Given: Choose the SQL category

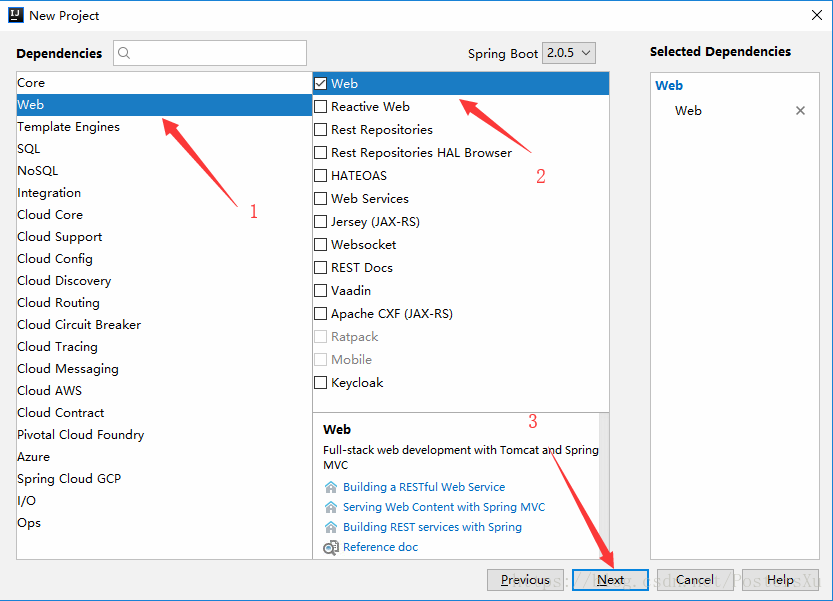Looking at the screenshot, I should coord(164,149).
